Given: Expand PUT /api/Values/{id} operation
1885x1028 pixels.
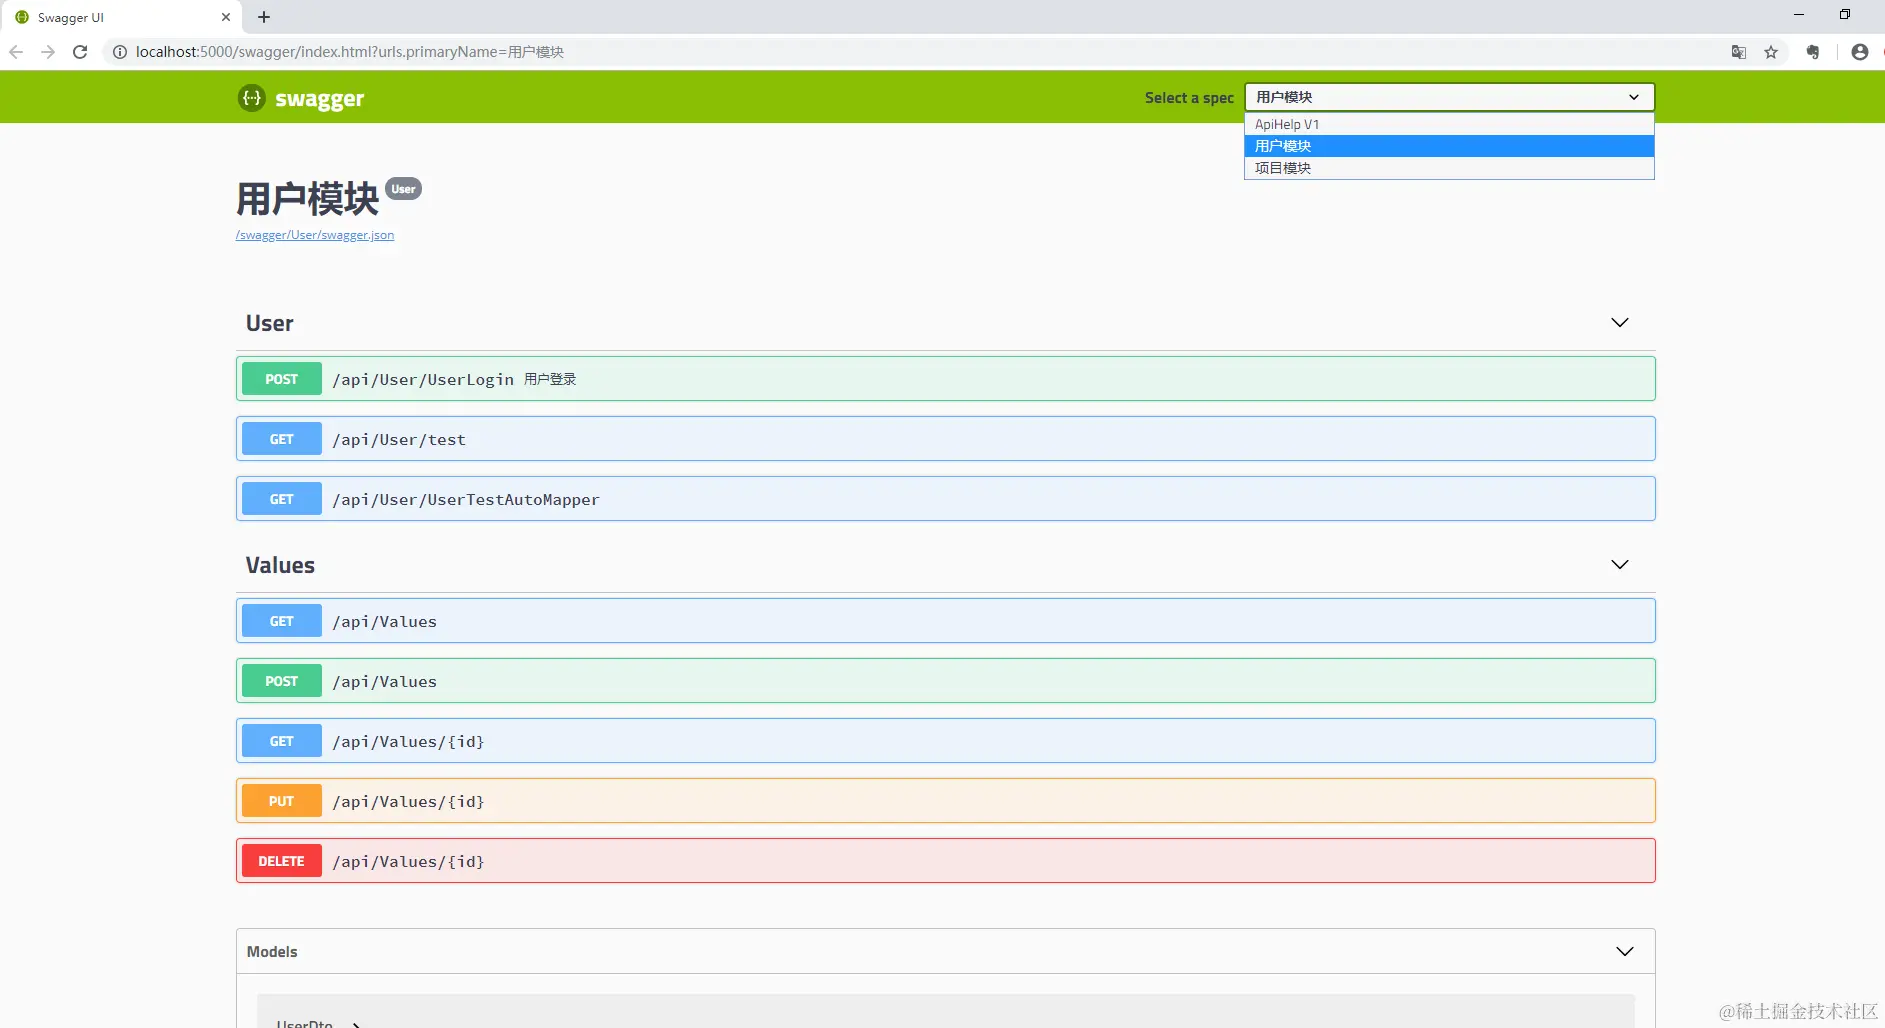Looking at the screenshot, I should point(946,801).
